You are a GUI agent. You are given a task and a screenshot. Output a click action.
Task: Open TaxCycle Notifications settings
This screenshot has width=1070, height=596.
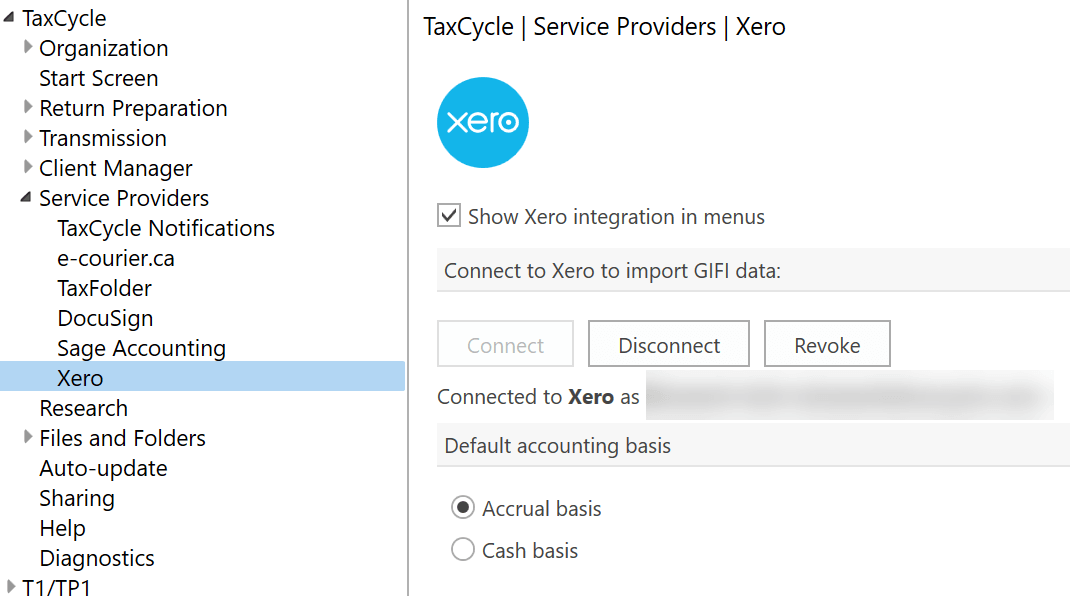point(166,229)
